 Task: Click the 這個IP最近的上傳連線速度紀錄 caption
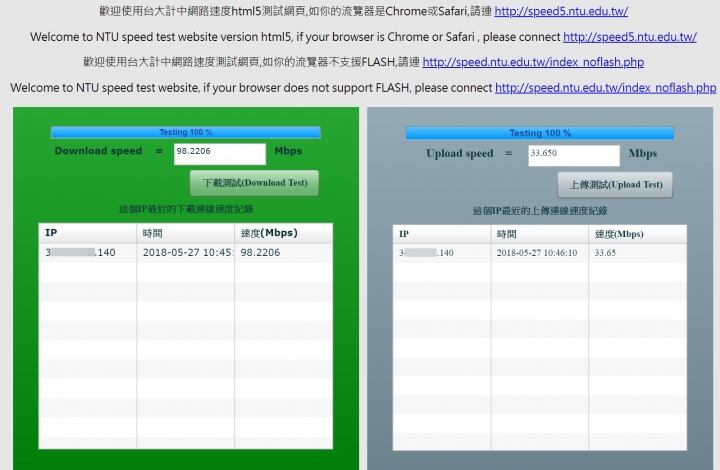click(x=540, y=211)
